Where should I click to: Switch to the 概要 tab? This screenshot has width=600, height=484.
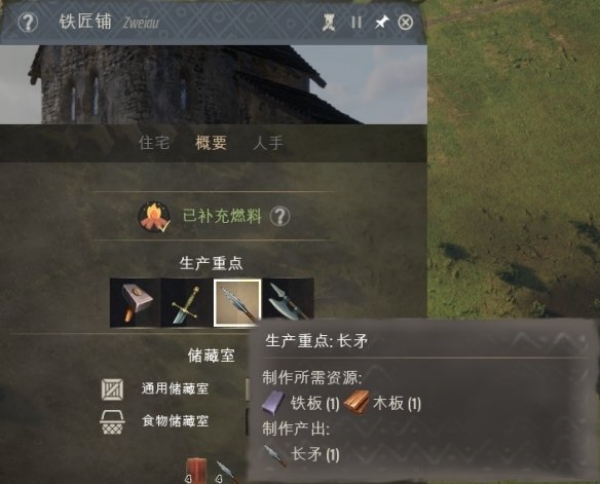211,143
